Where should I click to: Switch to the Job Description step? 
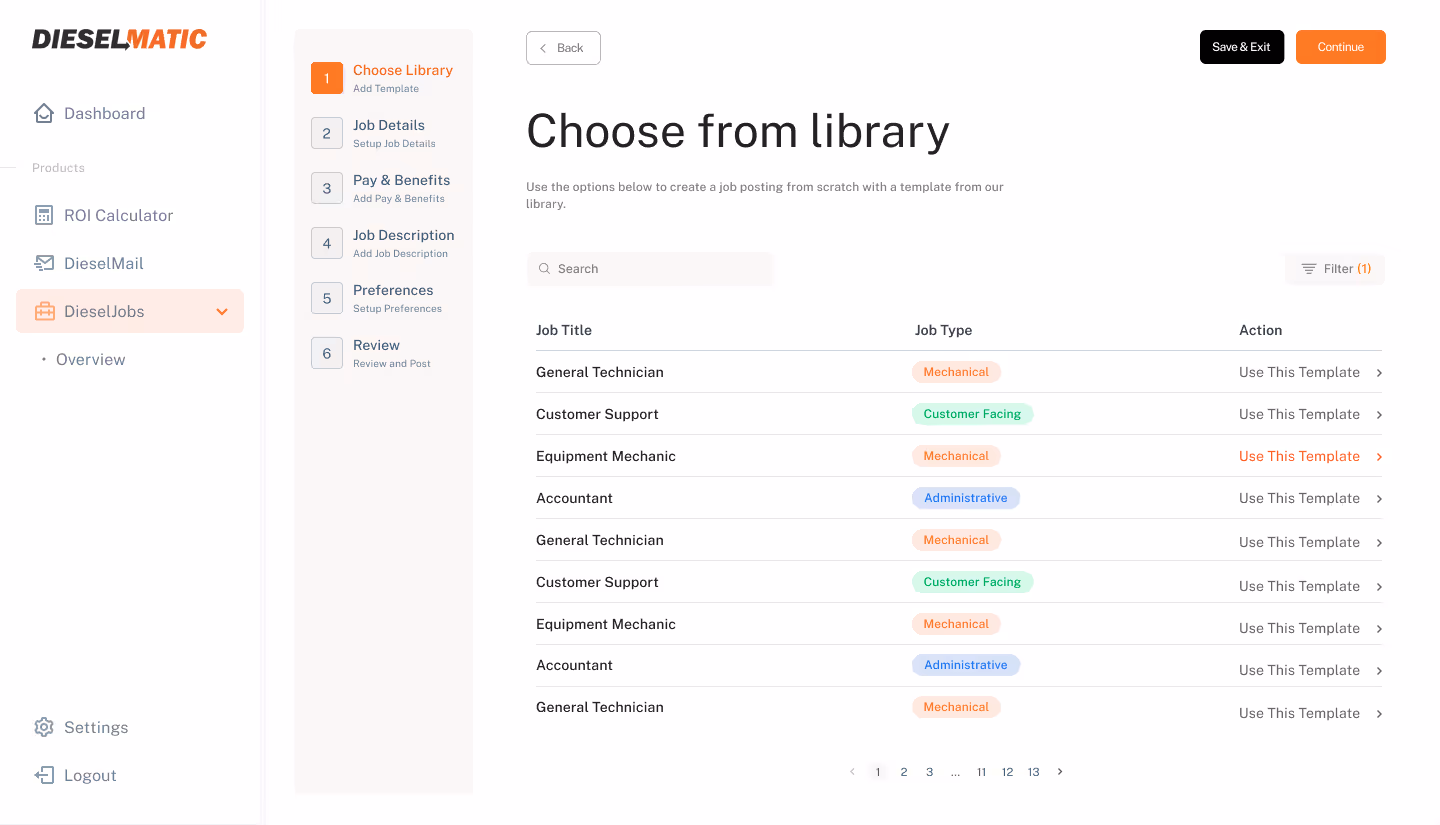click(383, 243)
